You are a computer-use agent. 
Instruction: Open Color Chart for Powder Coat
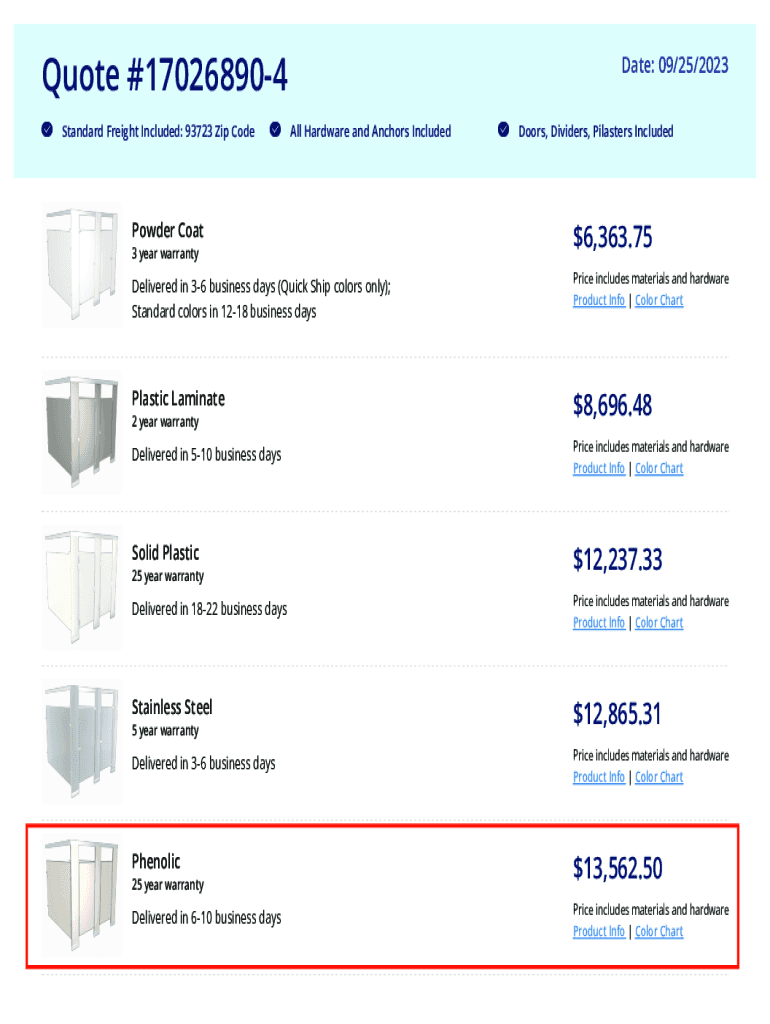pyautogui.click(x=659, y=300)
